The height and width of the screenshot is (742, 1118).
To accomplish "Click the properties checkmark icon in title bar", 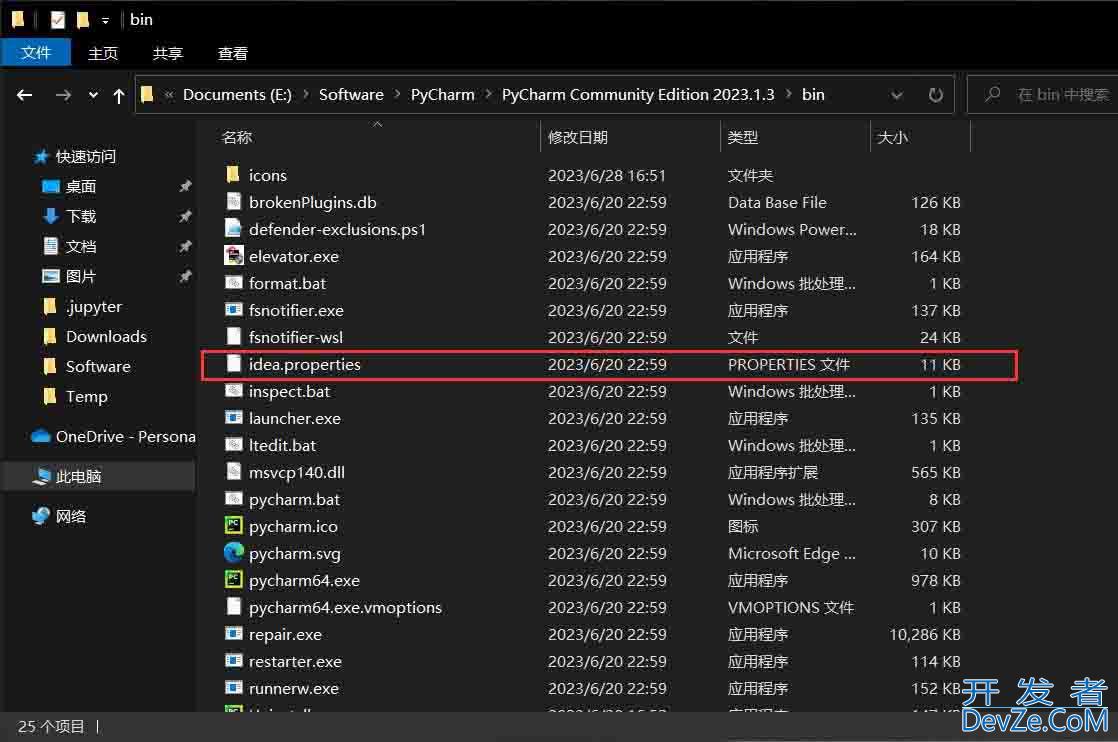I will tap(58, 20).
